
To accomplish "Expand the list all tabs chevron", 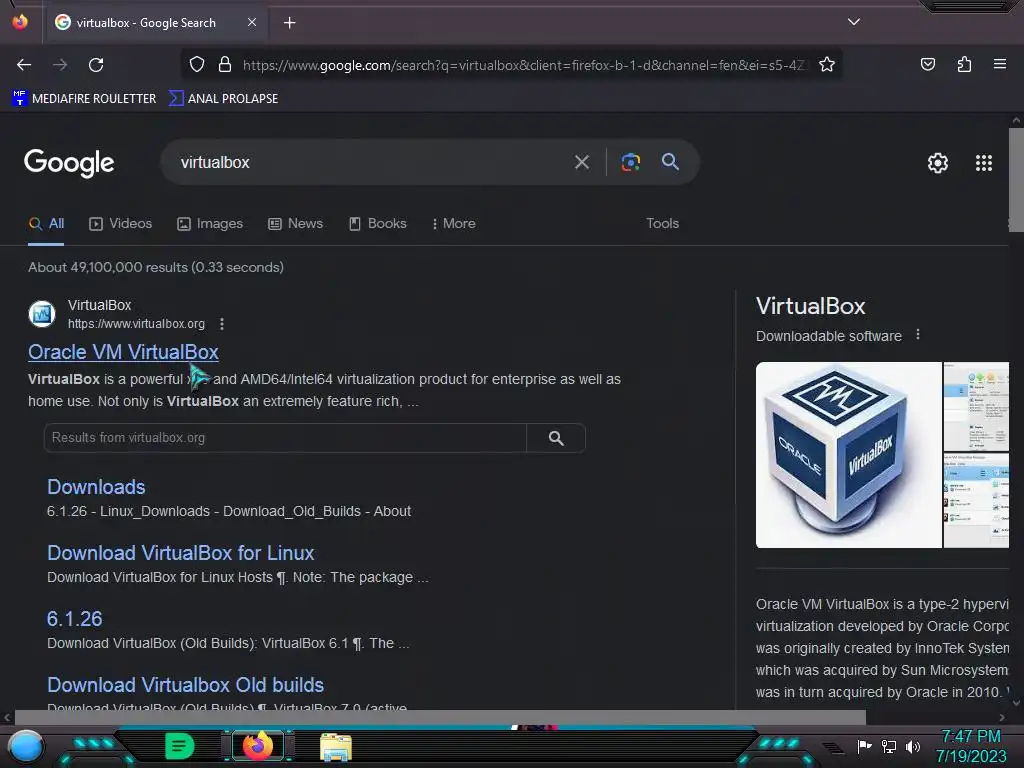I will 854,22.
